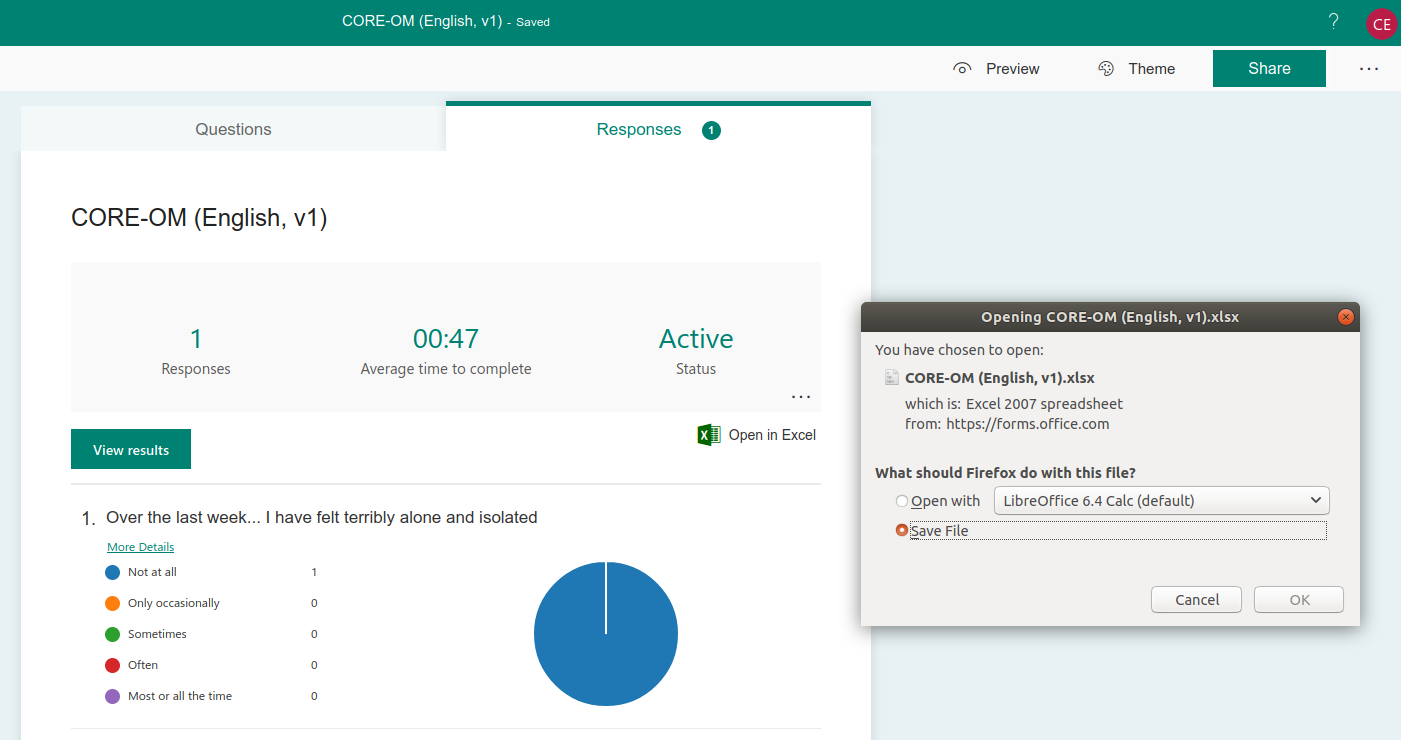Viewport: 1401px width, 740px height.
Task: Select the Save File radio button
Action: click(x=902, y=530)
